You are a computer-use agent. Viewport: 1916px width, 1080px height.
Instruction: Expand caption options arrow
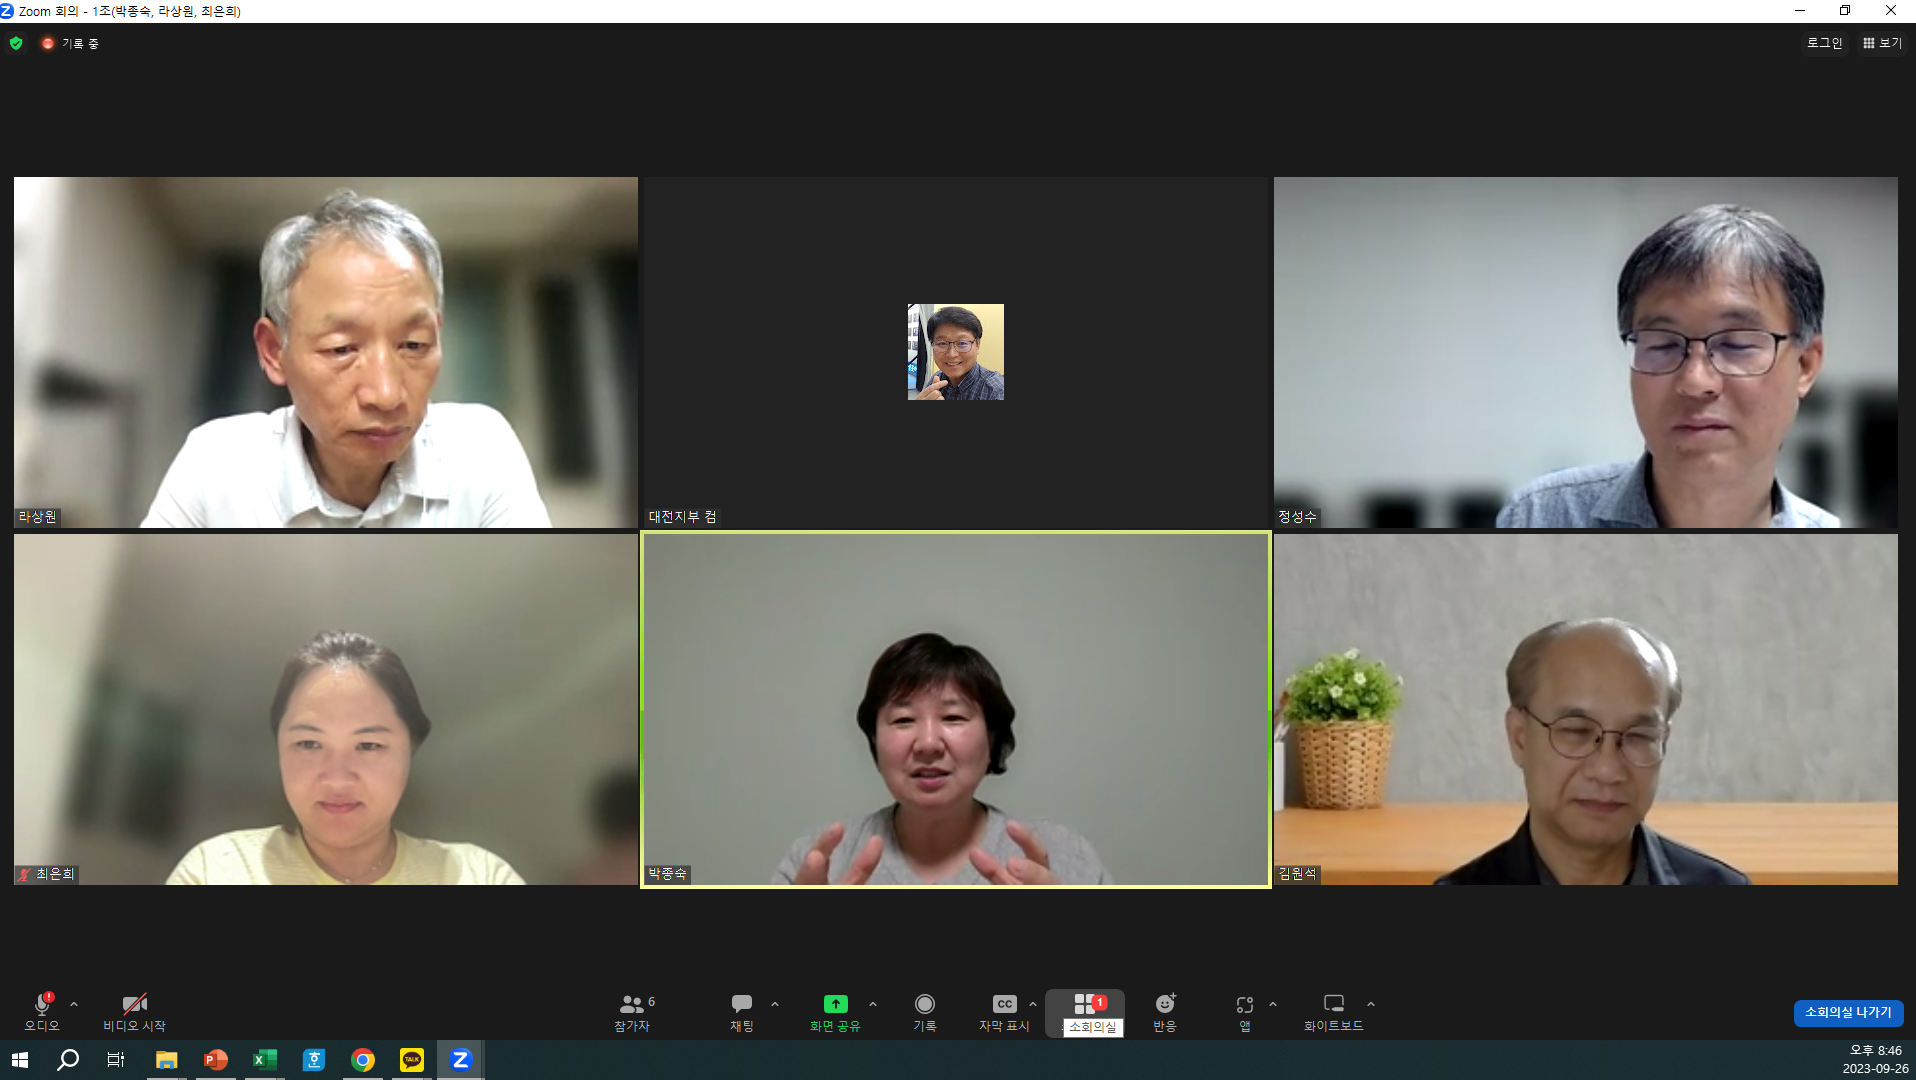click(1033, 1004)
